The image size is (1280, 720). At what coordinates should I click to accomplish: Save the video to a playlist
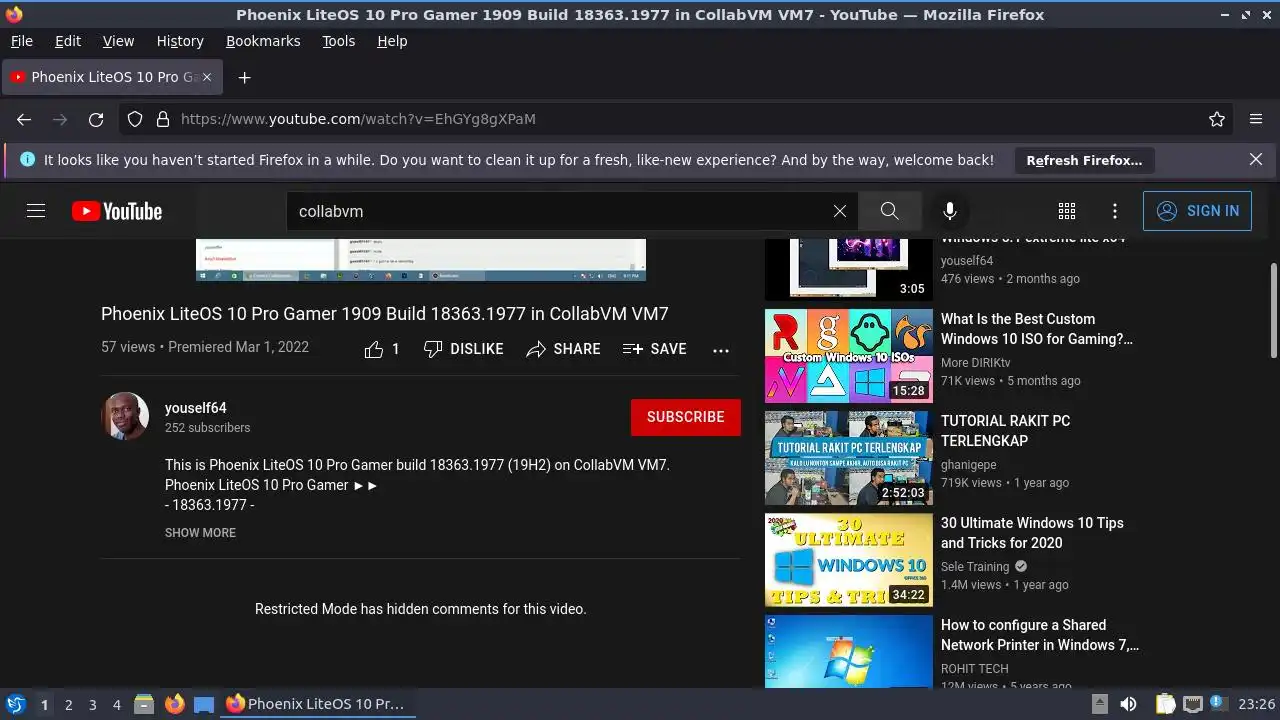pyautogui.click(x=655, y=349)
